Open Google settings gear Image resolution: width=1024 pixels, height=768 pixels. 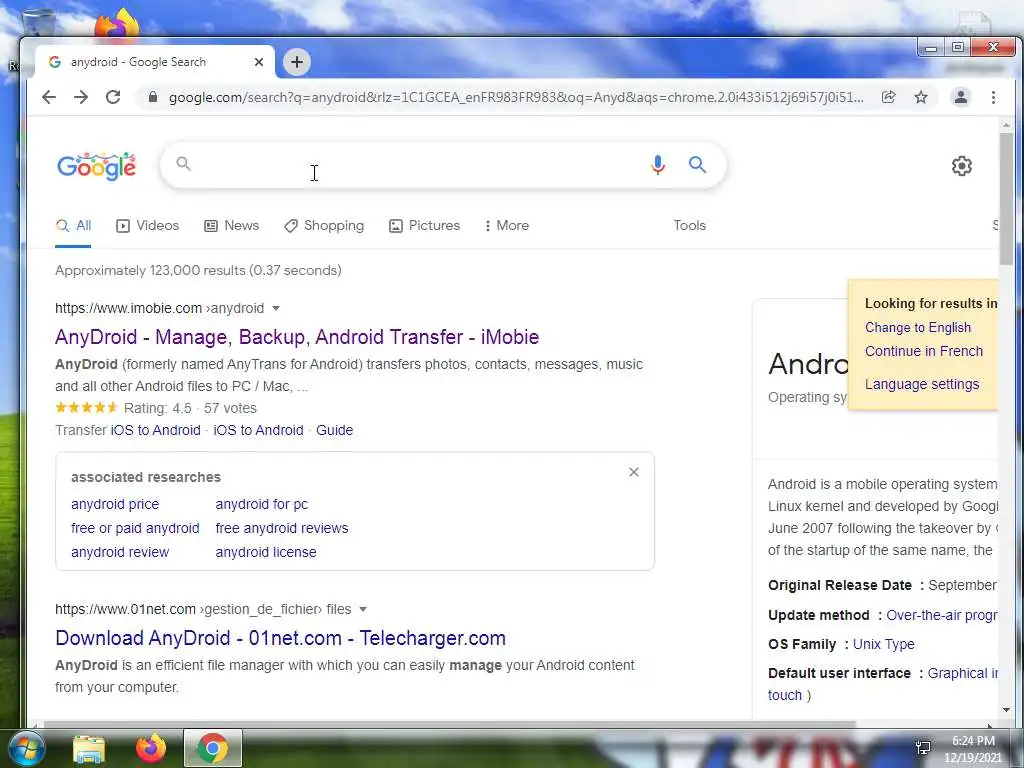click(961, 166)
